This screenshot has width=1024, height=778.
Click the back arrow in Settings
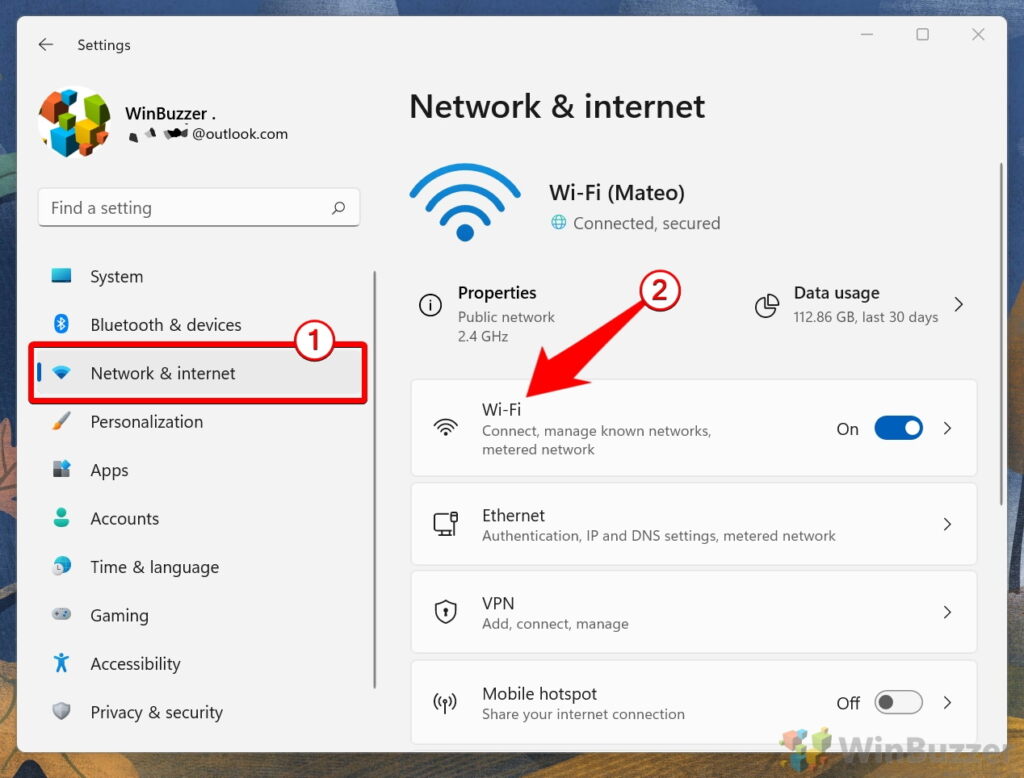[x=46, y=44]
